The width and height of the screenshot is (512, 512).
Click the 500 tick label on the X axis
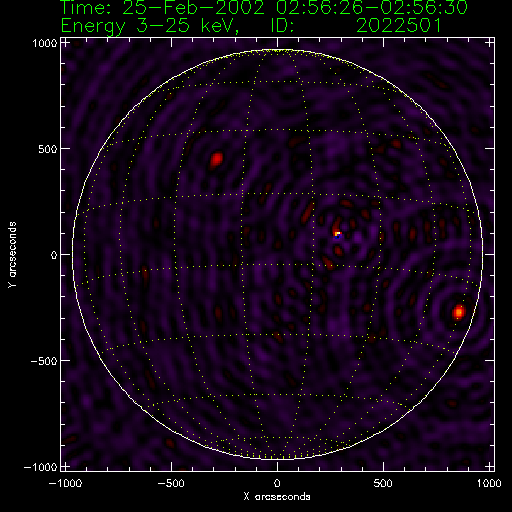point(383,483)
